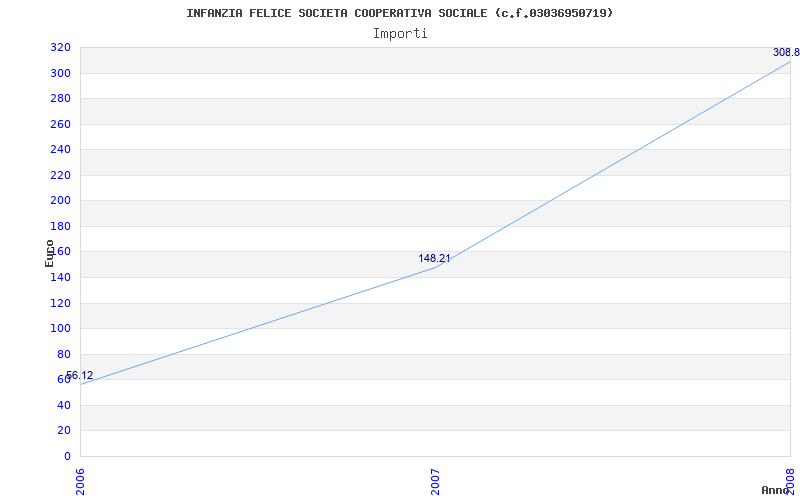Click the y-axis value 180
The height and width of the screenshot is (500, 800).
pyautogui.click(x=60, y=226)
